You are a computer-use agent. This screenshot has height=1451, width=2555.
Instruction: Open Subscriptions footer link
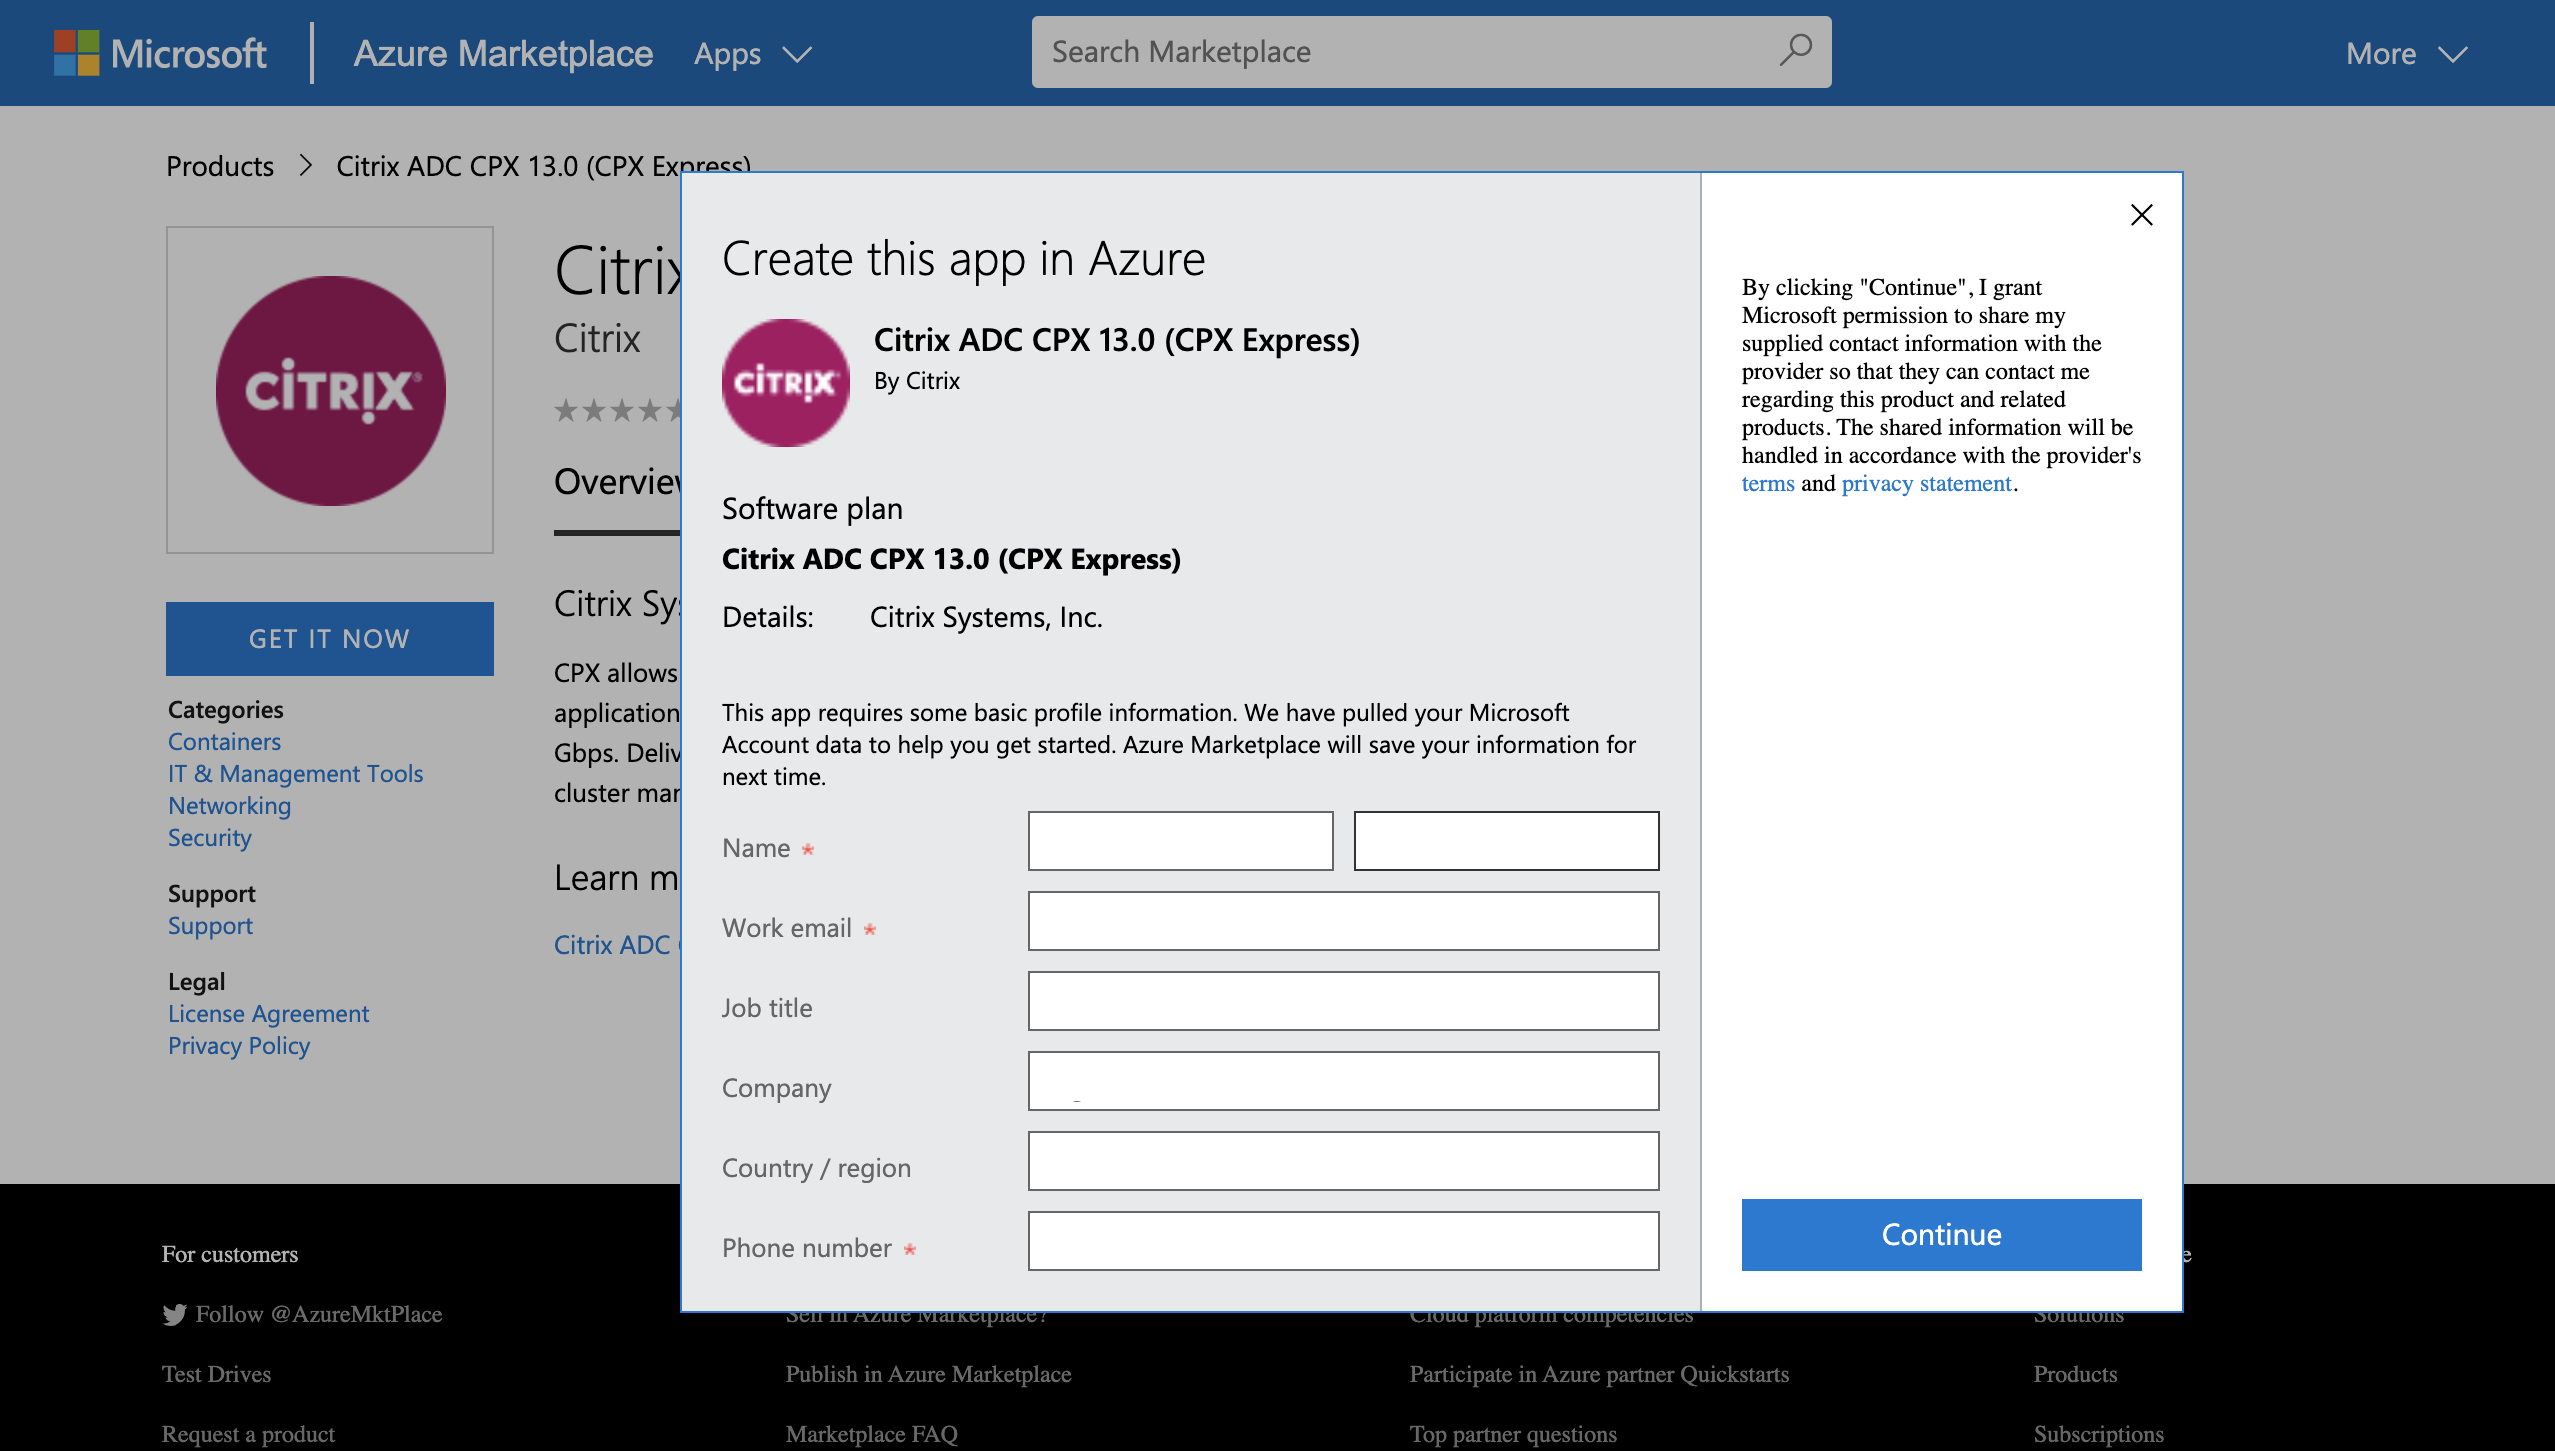coord(2098,1434)
